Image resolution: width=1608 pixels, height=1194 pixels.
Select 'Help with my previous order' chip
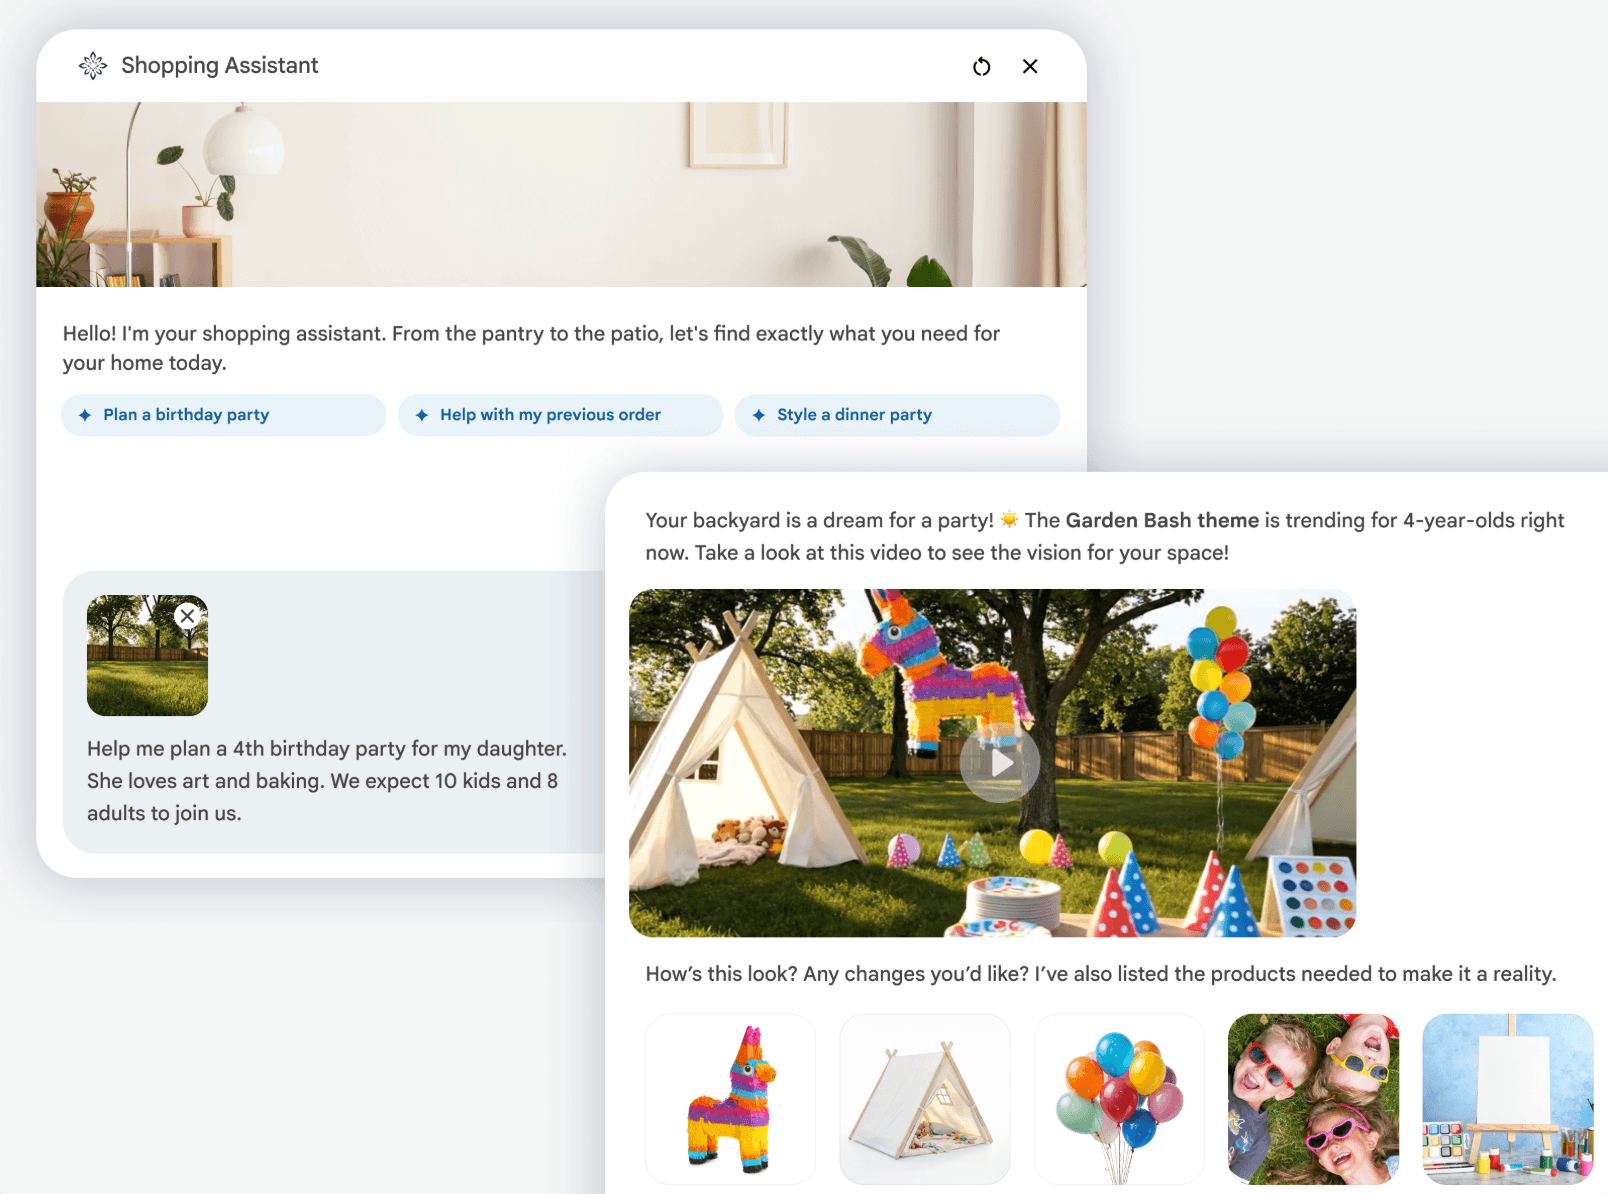[560, 415]
